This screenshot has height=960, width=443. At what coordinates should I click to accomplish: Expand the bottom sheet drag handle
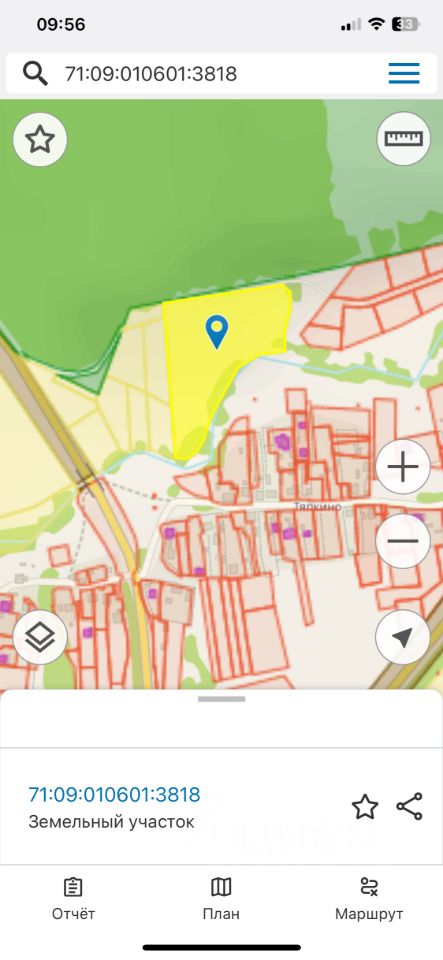coord(222,699)
